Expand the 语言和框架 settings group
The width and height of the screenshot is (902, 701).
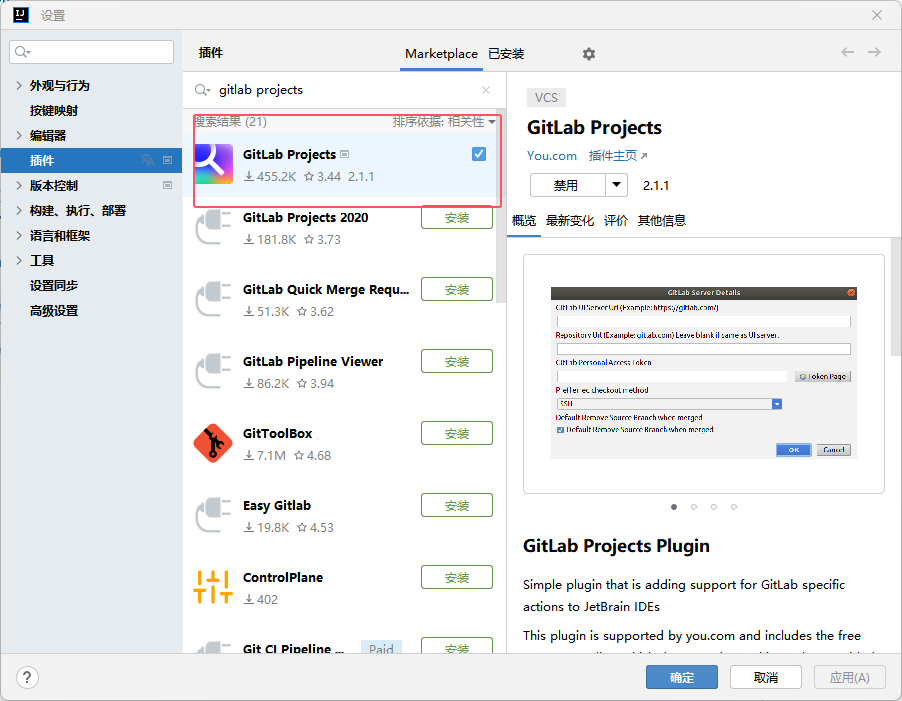[x=19, y=235]
